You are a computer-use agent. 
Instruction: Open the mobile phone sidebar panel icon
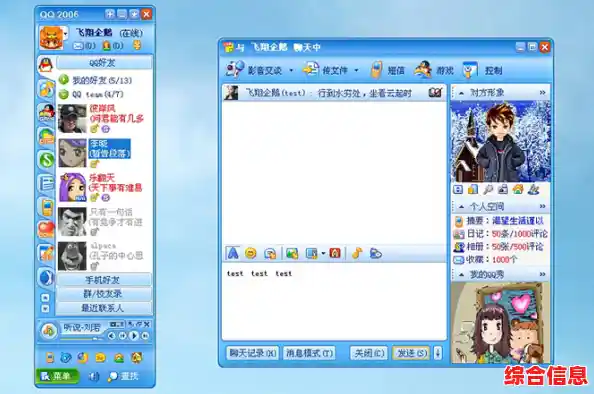click(x=47, y=207)
